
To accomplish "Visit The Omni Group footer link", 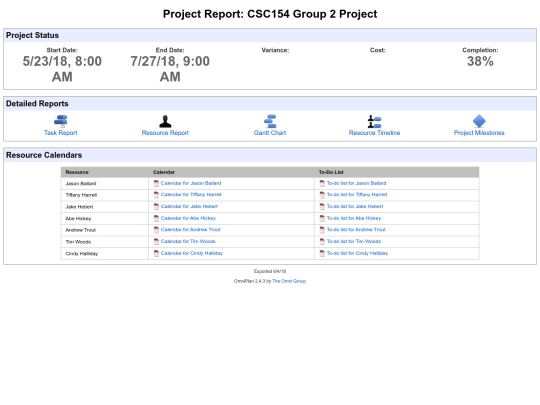I will (289, 281).
